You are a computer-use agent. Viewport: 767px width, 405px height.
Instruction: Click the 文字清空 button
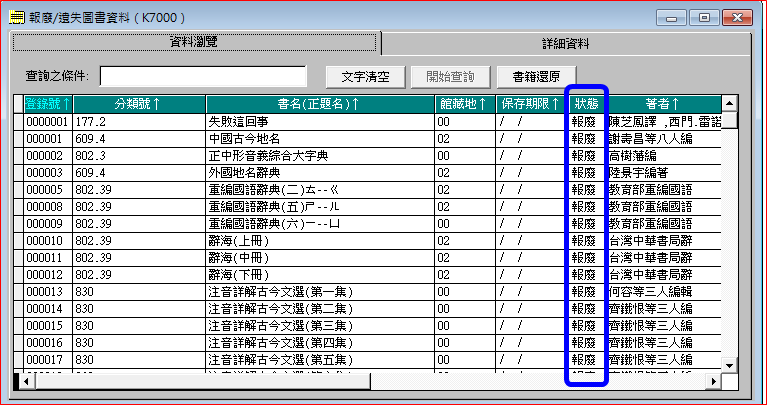coord(366,77)
